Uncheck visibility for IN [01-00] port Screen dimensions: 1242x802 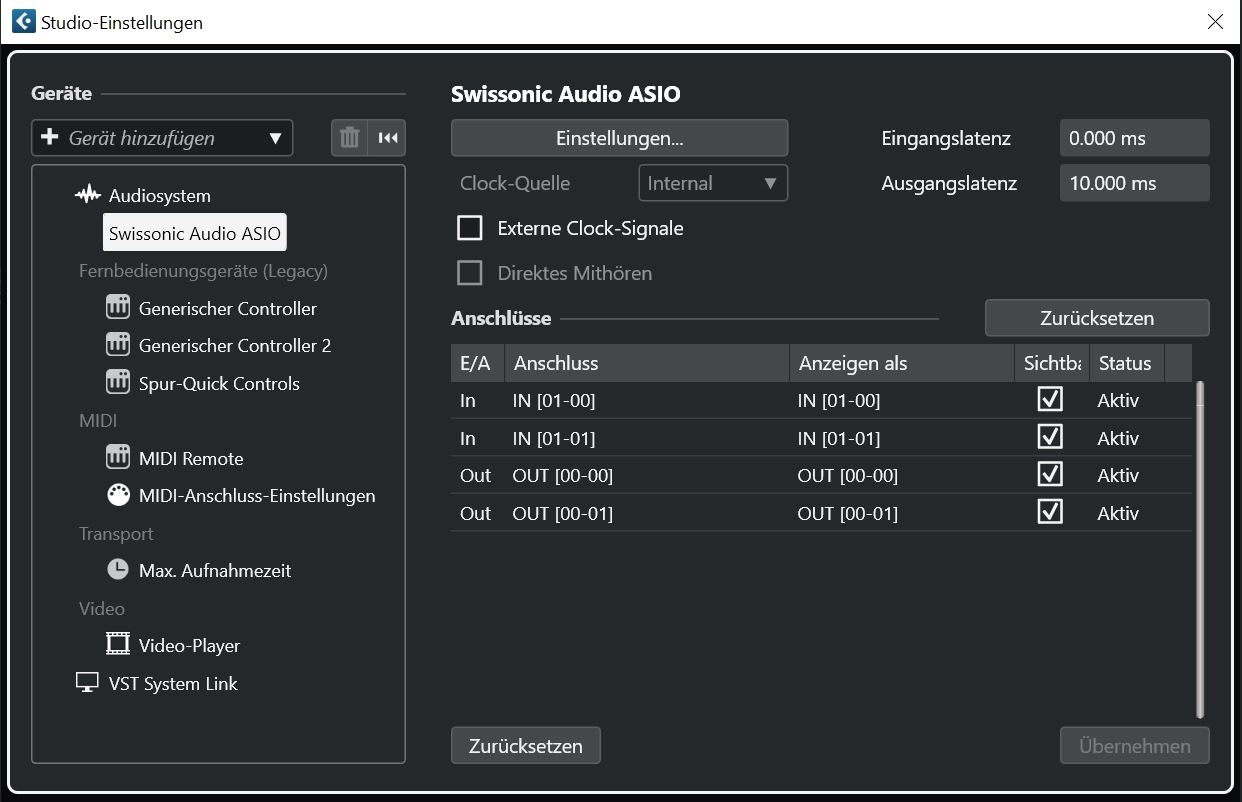point(1050,400)
